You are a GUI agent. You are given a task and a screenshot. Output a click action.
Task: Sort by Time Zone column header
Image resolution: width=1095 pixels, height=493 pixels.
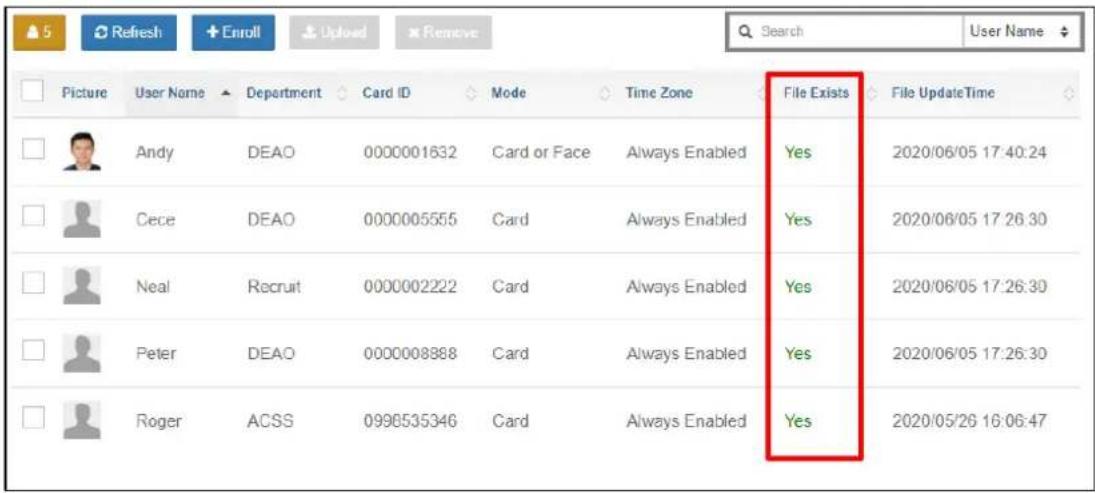tap(691, 93)
